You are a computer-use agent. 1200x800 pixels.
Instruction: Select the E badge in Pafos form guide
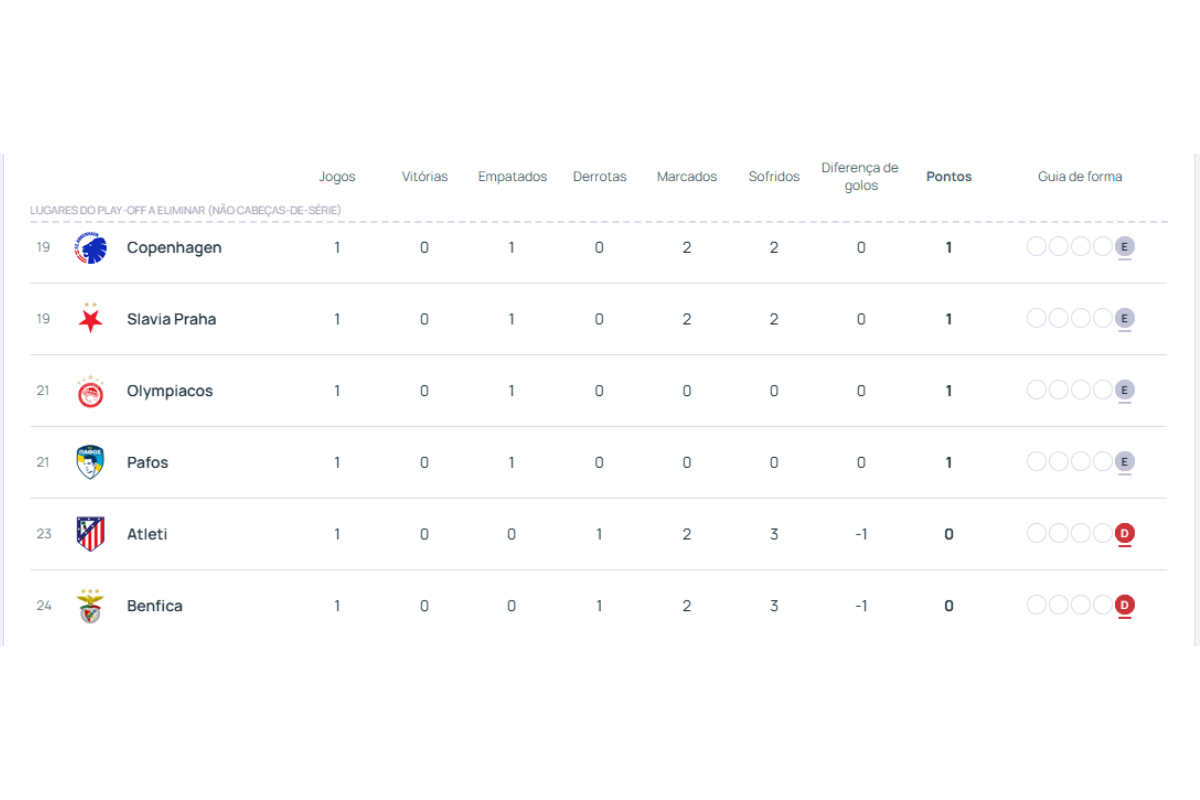(x=1125, y=461)
